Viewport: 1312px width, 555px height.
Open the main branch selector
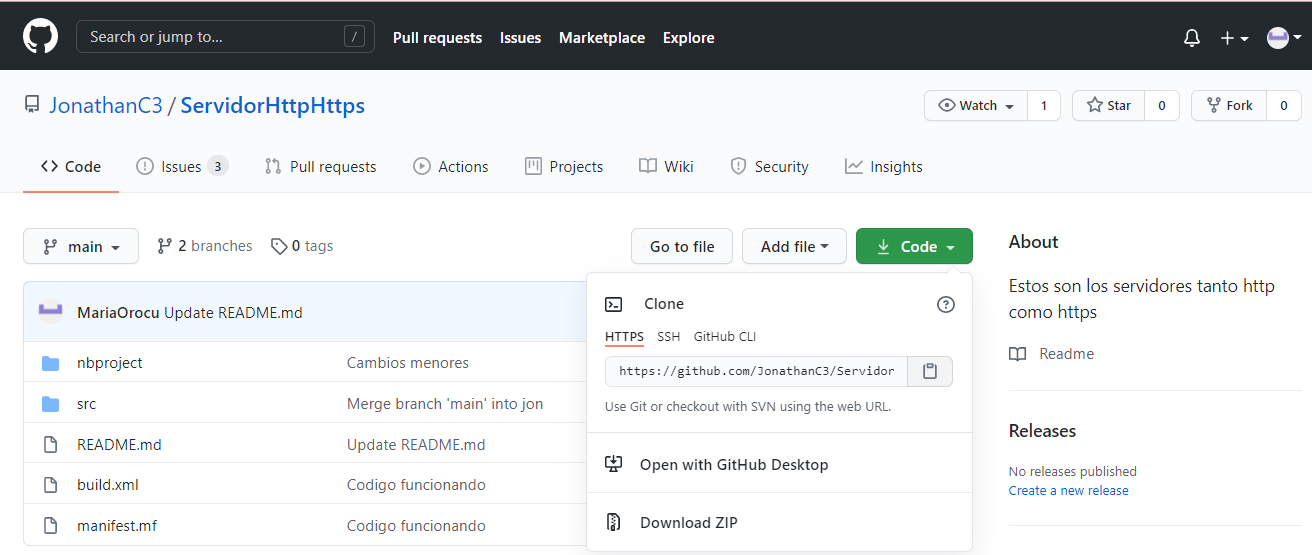pos(81,247)
